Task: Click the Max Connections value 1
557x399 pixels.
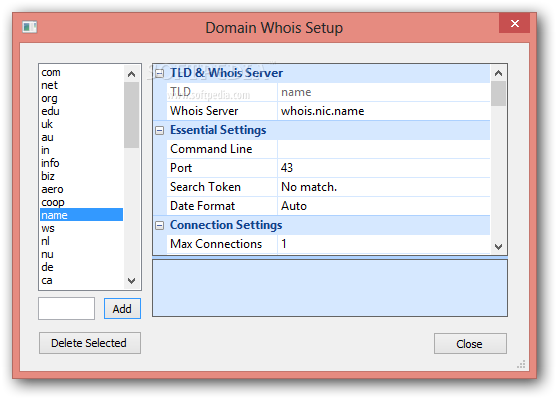Action: point(384,244)
